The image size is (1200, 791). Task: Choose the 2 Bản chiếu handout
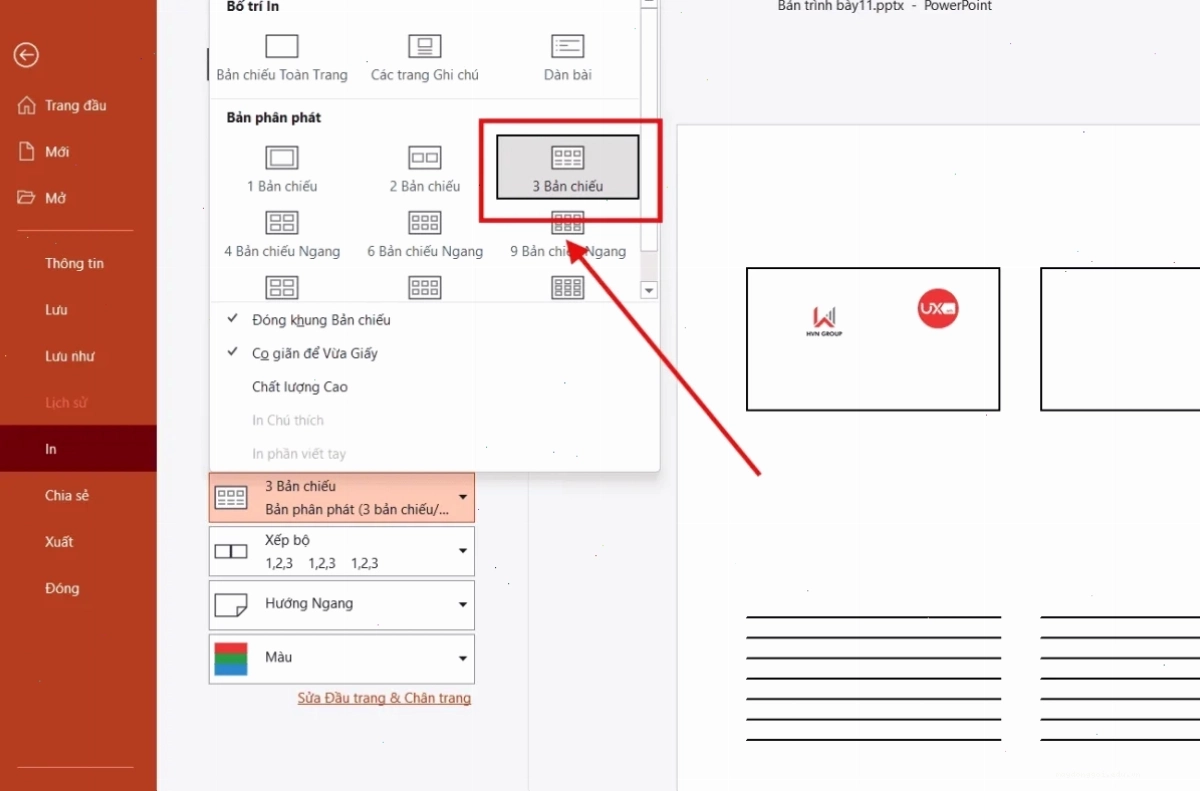tap(425, 168)
